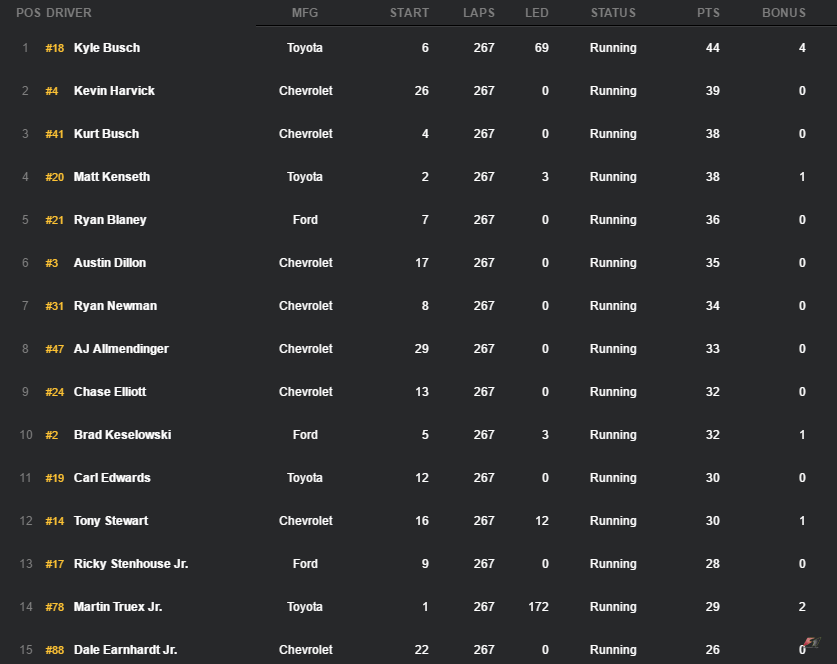Sort results by START column header
This screenshot has height=664, width=837.
(x=409, y=13)
